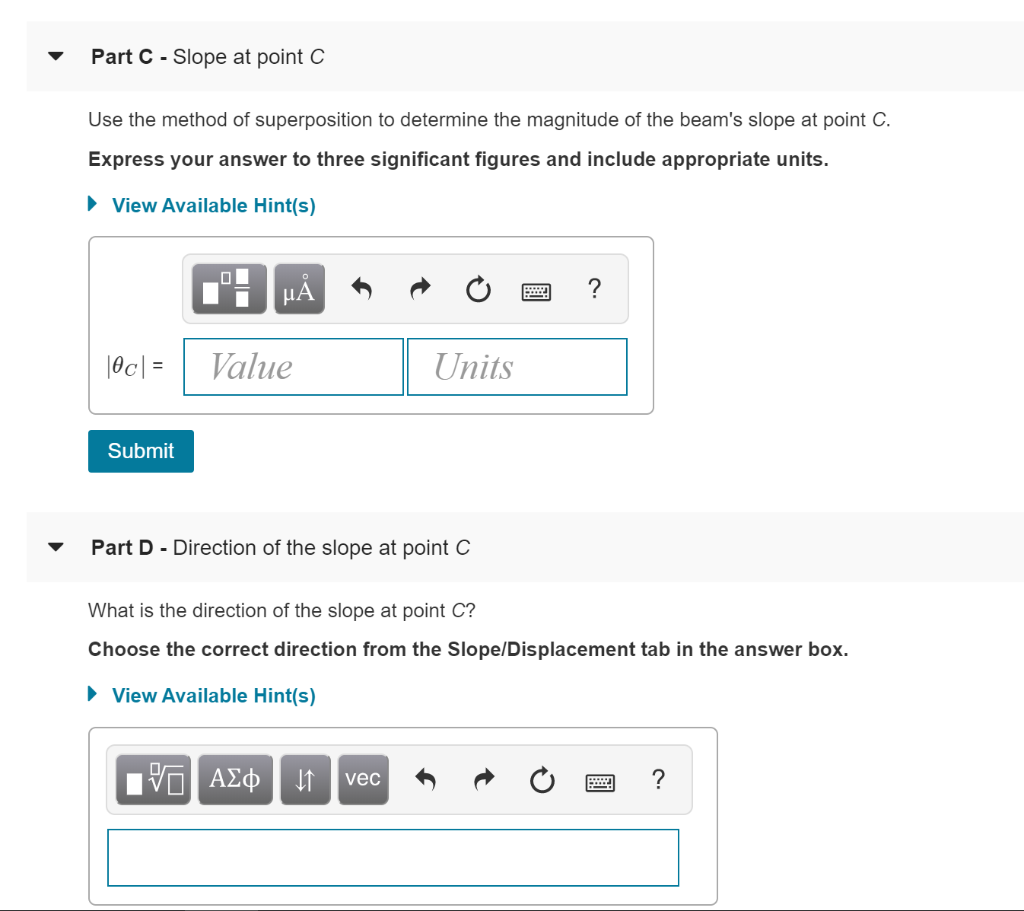Open the equation template palette in Part C
This screenshot has height=911, width=1024.
click(228, 289)
